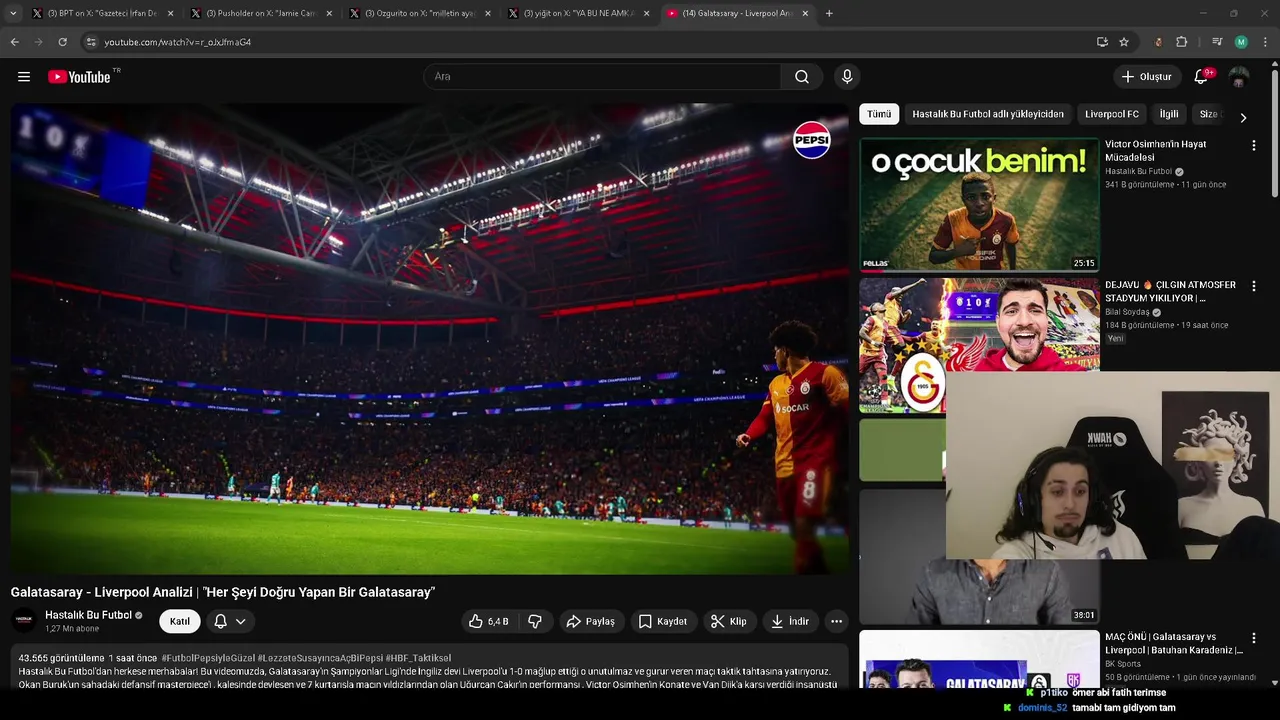Join the channel via Katıl button
1280x720 pixels.
[x=180, y=621]
